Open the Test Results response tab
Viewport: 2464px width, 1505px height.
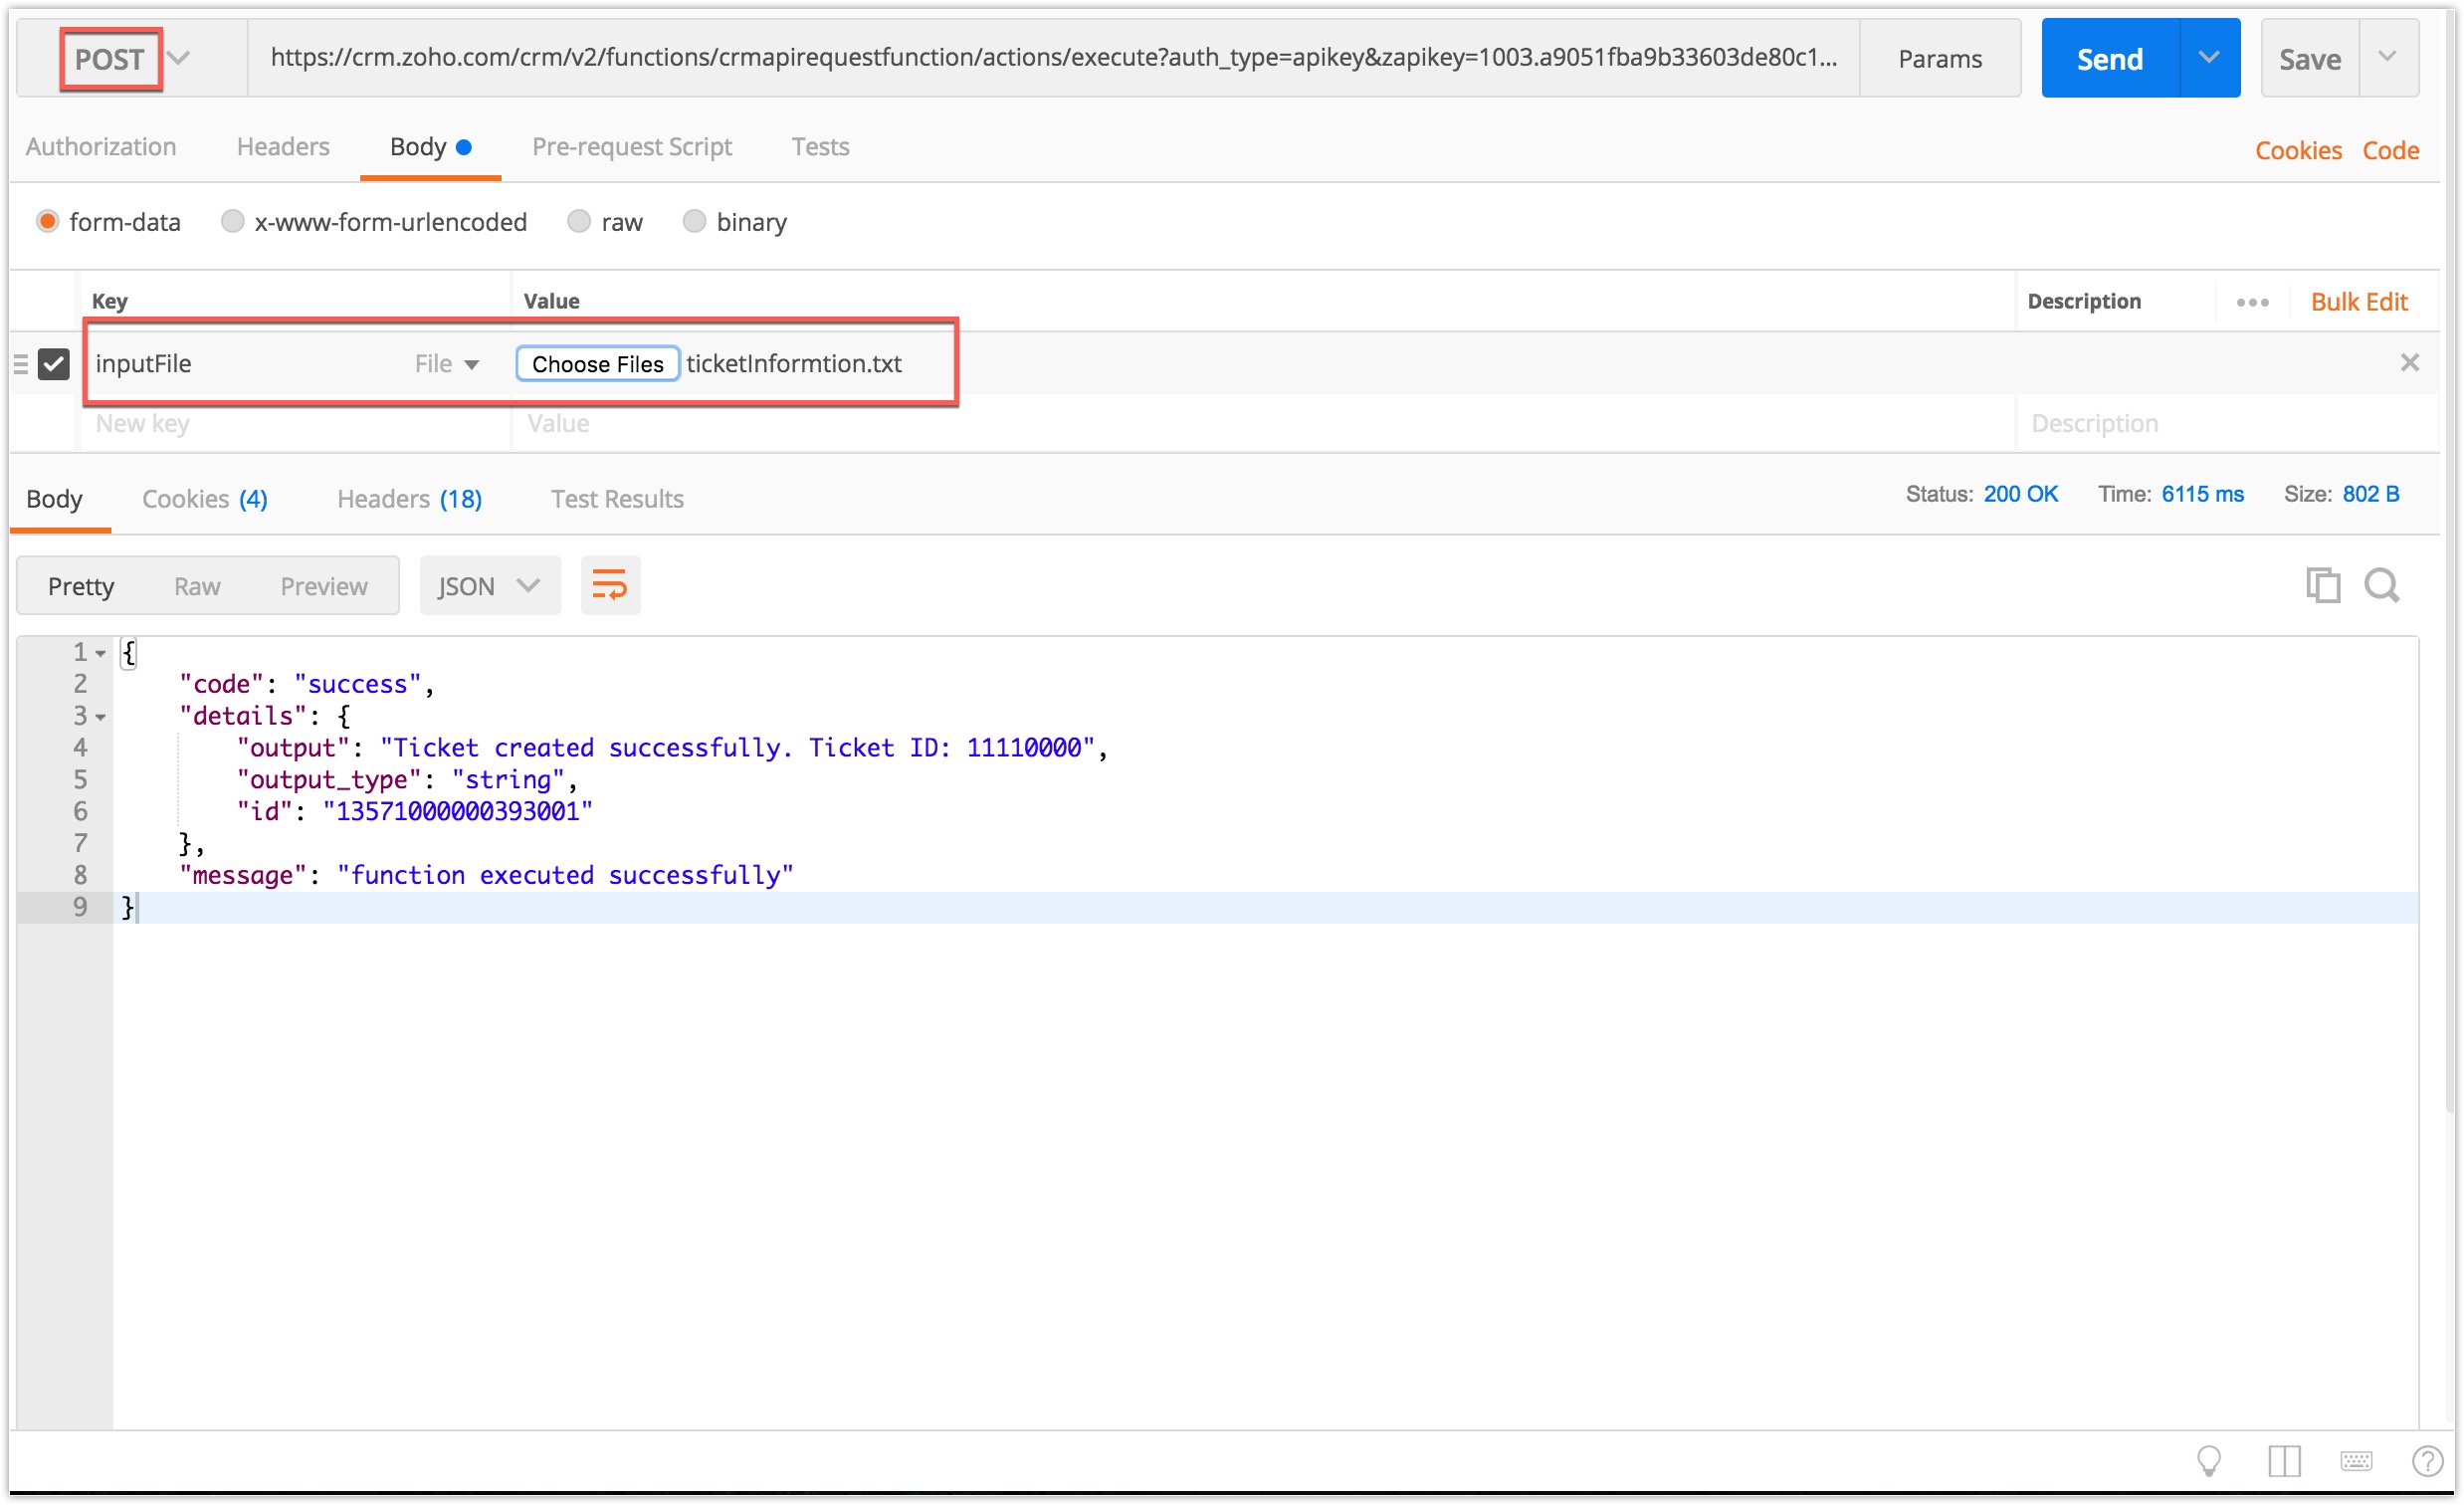[x=617, y=499]
